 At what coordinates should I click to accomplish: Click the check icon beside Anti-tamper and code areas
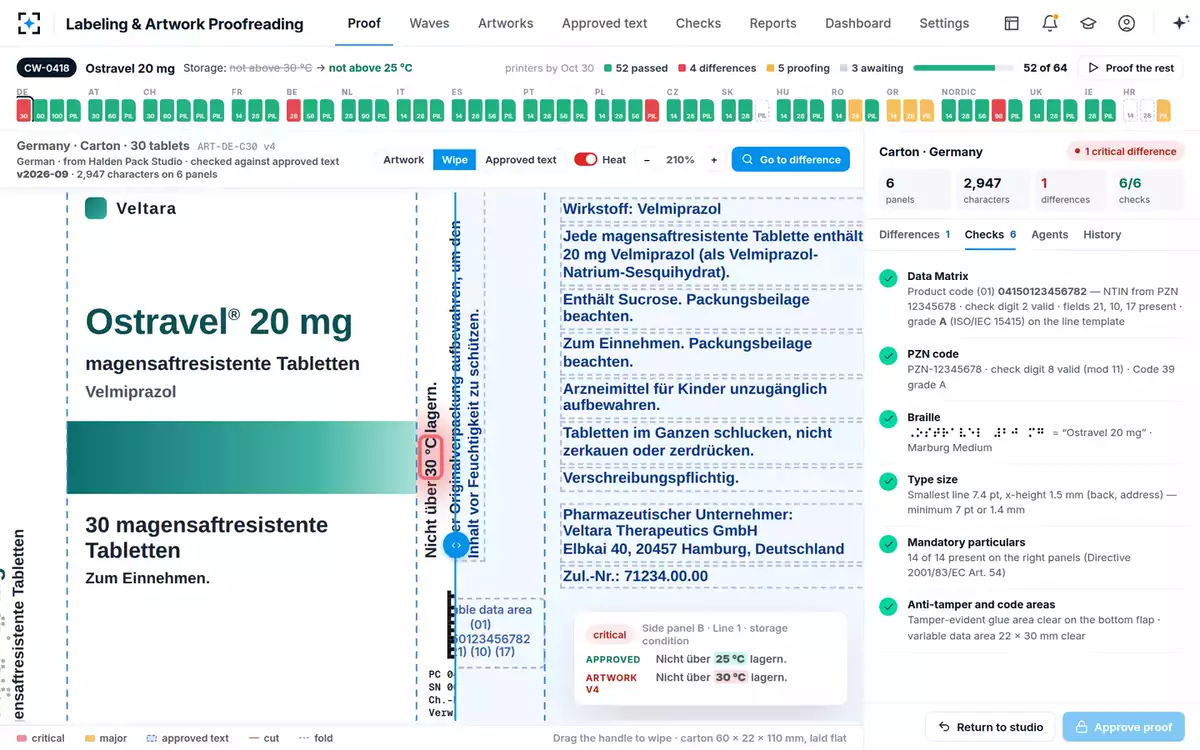pyautogui.click(x=888, y=606)
